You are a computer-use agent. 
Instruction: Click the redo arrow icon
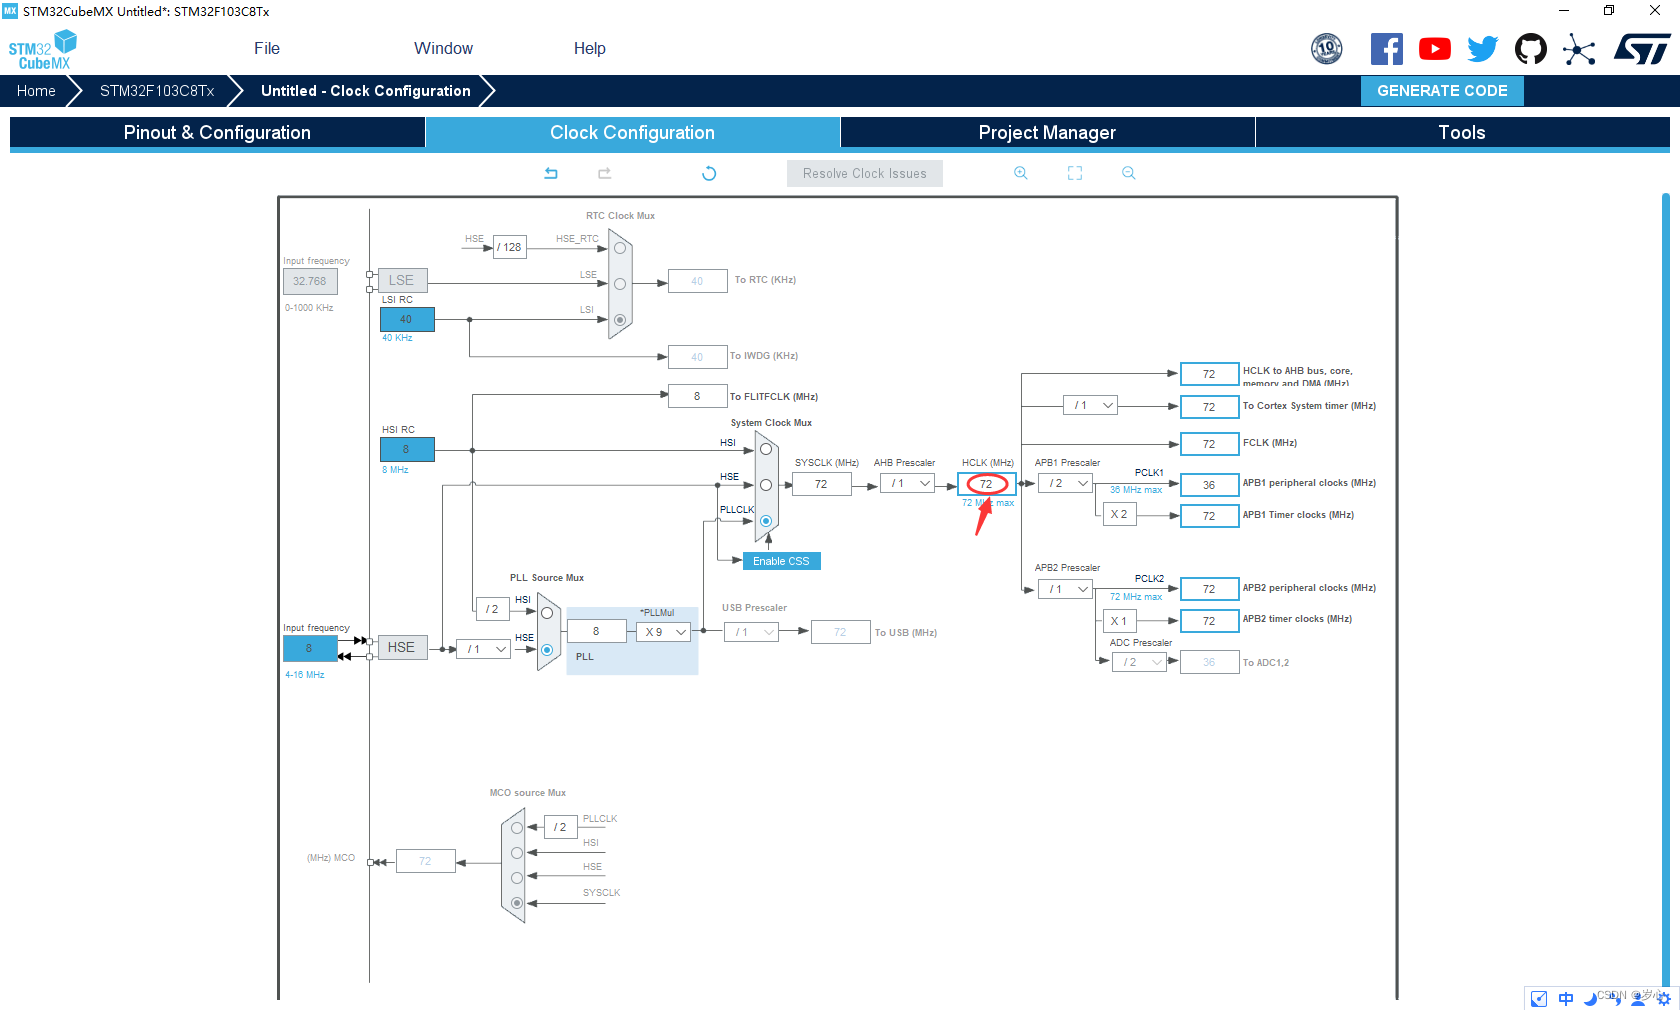[x=605, y=173]
